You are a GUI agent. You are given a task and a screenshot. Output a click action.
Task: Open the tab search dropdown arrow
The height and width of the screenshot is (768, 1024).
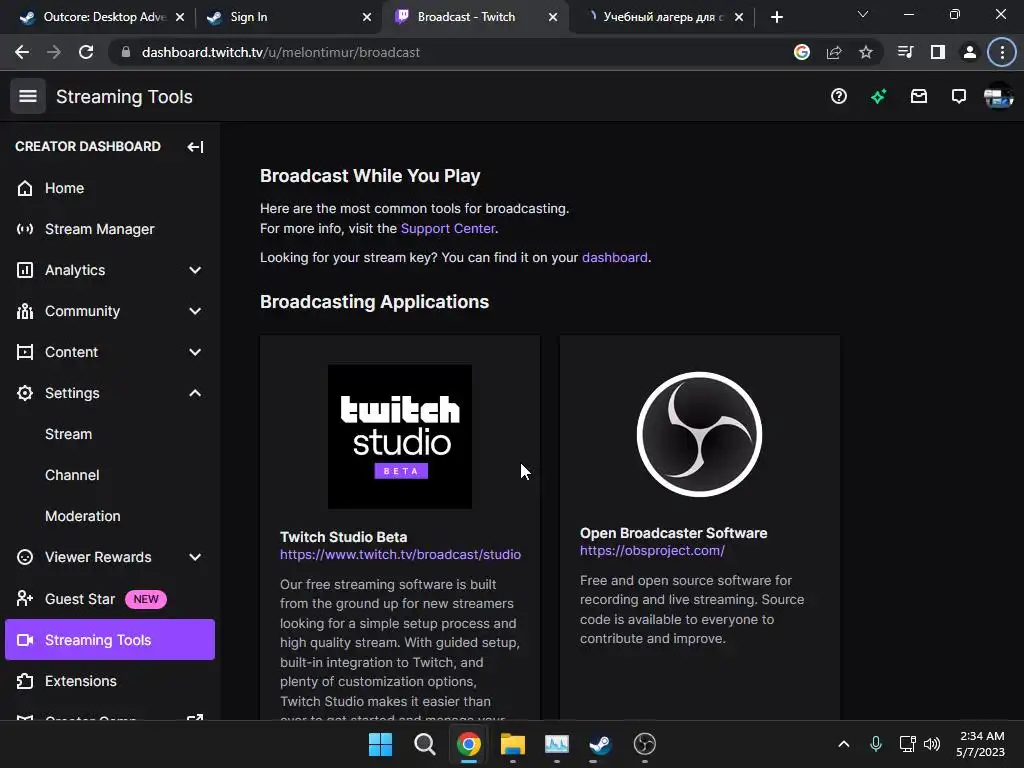click(x=863, y=14)
